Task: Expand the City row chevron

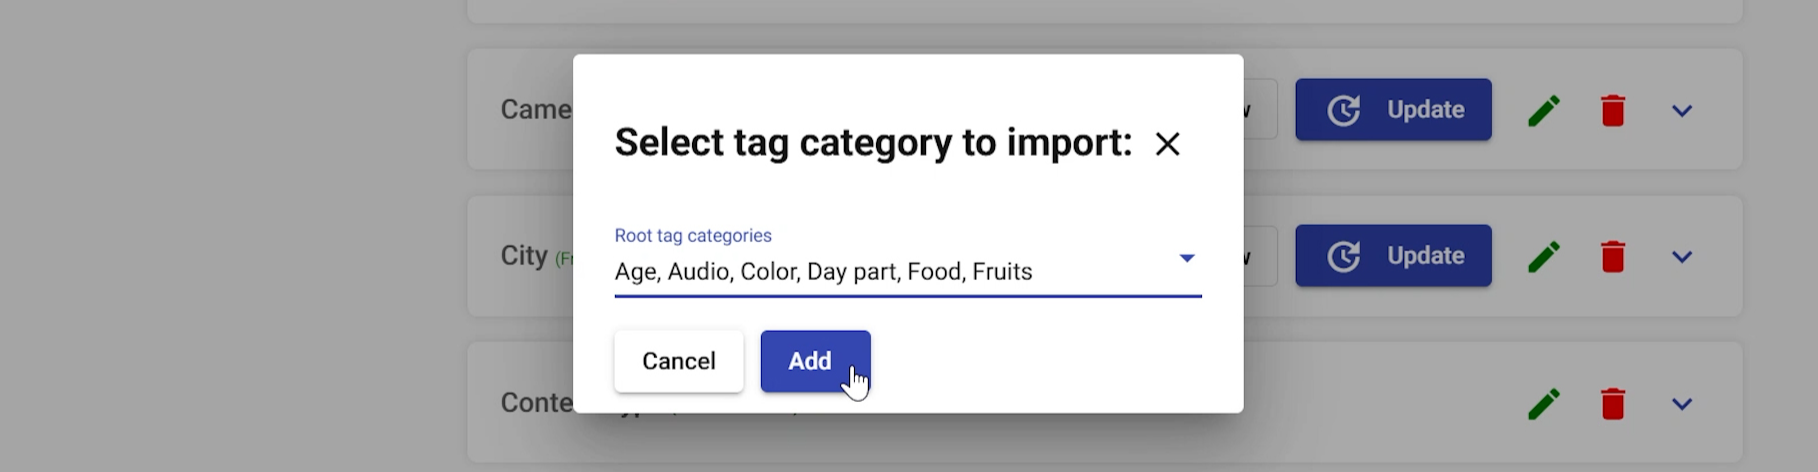Action: coord(1681,257)
